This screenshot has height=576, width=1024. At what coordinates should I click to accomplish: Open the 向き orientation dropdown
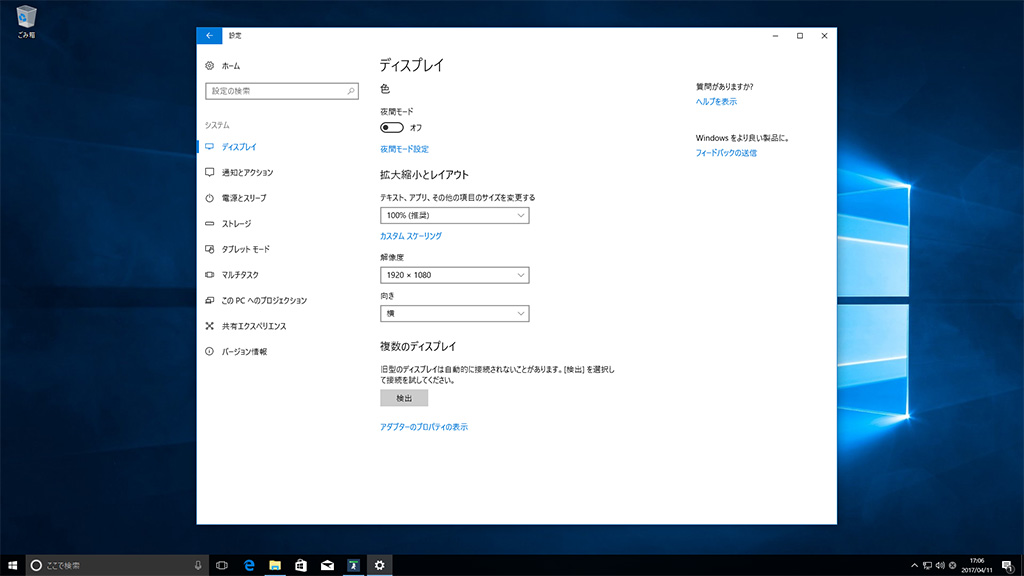click(454, 314)
